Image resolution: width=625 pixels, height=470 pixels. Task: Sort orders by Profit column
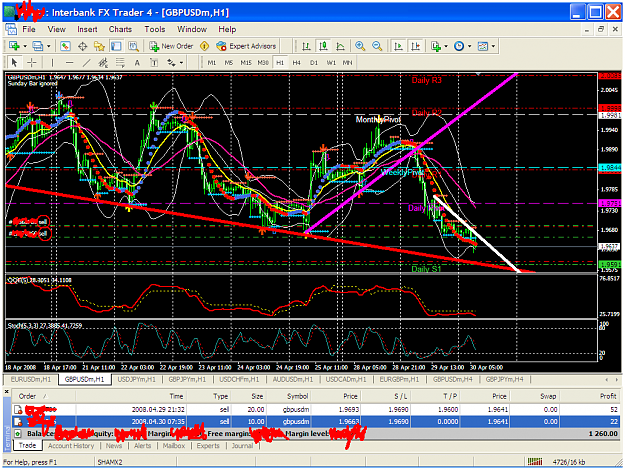(590, 396)
